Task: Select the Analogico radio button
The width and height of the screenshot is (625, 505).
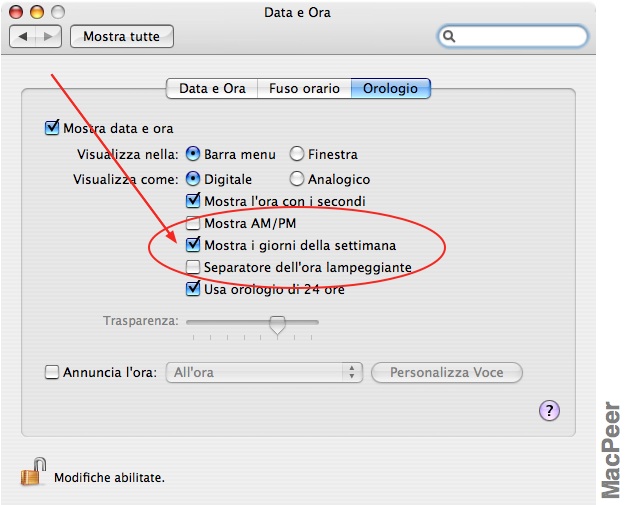Action: tap(297, 179)
